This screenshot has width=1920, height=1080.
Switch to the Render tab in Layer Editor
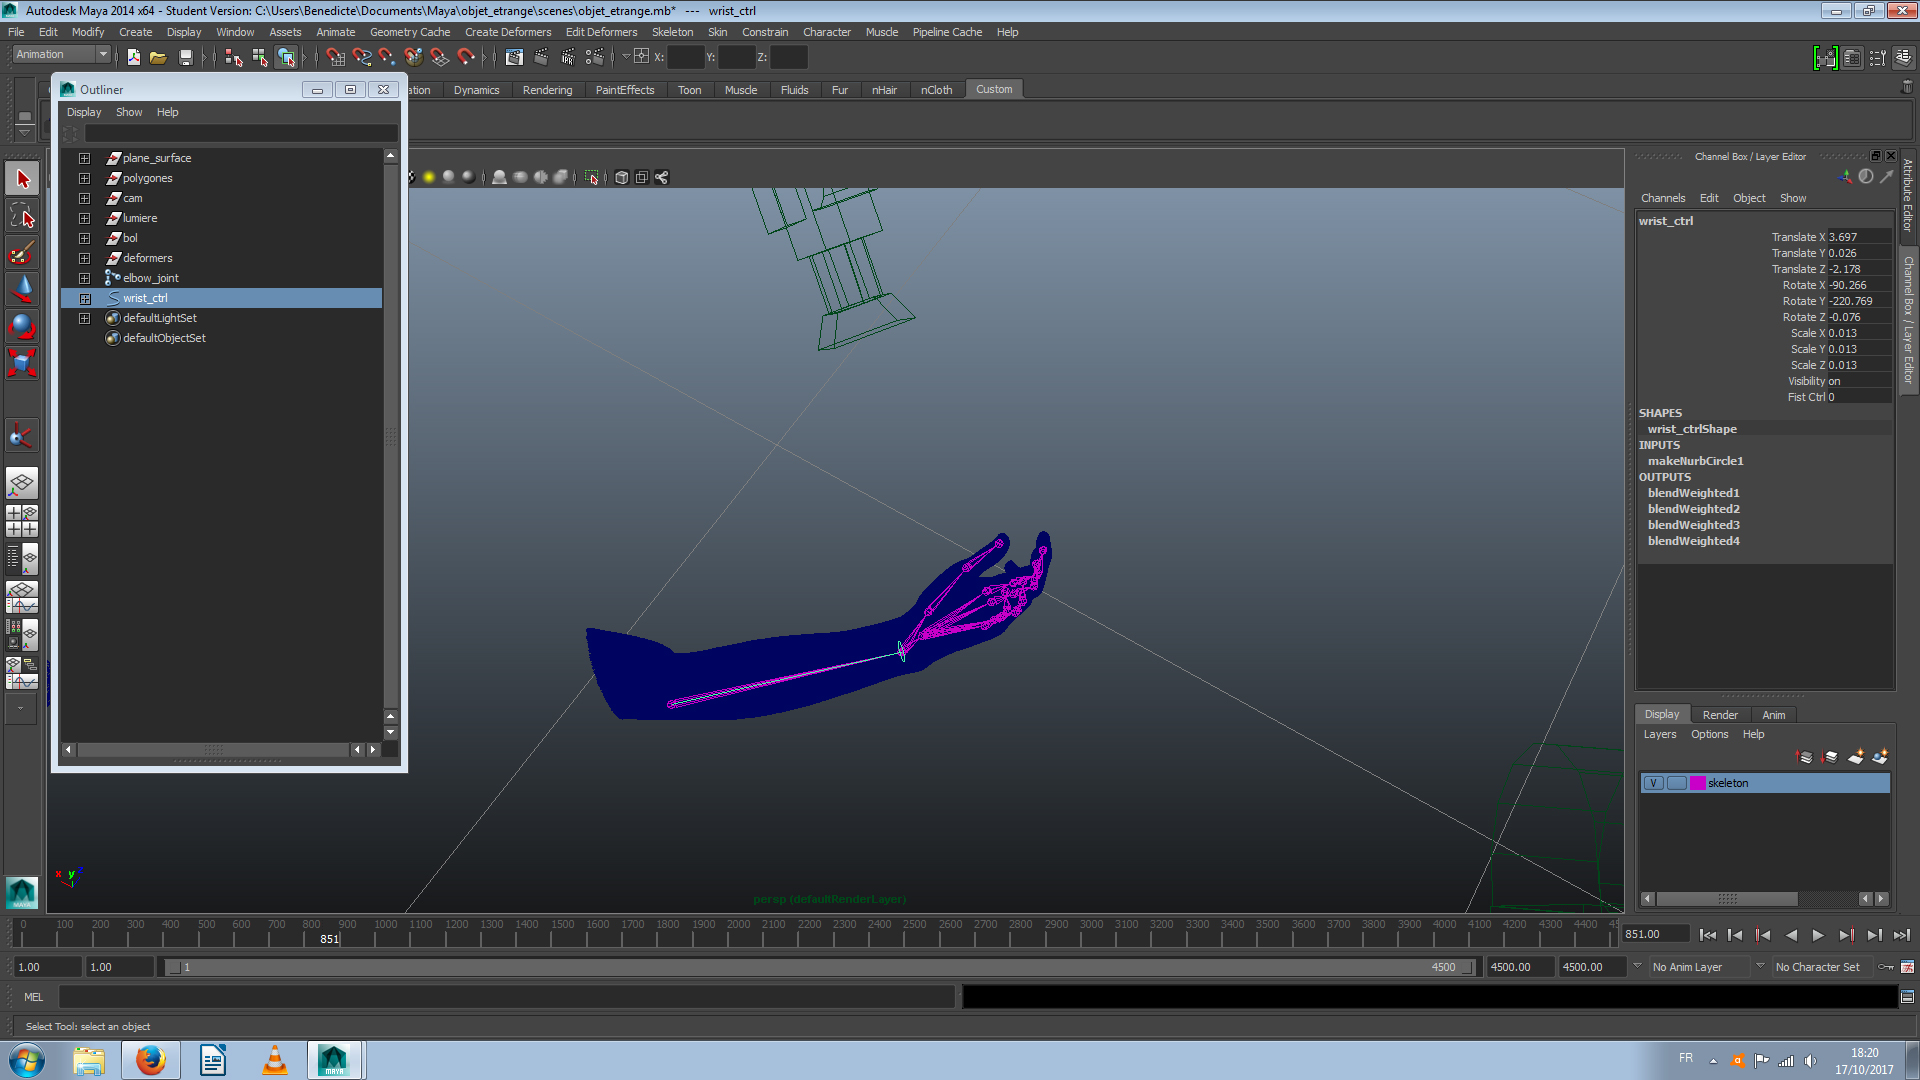pos(1720,714)
